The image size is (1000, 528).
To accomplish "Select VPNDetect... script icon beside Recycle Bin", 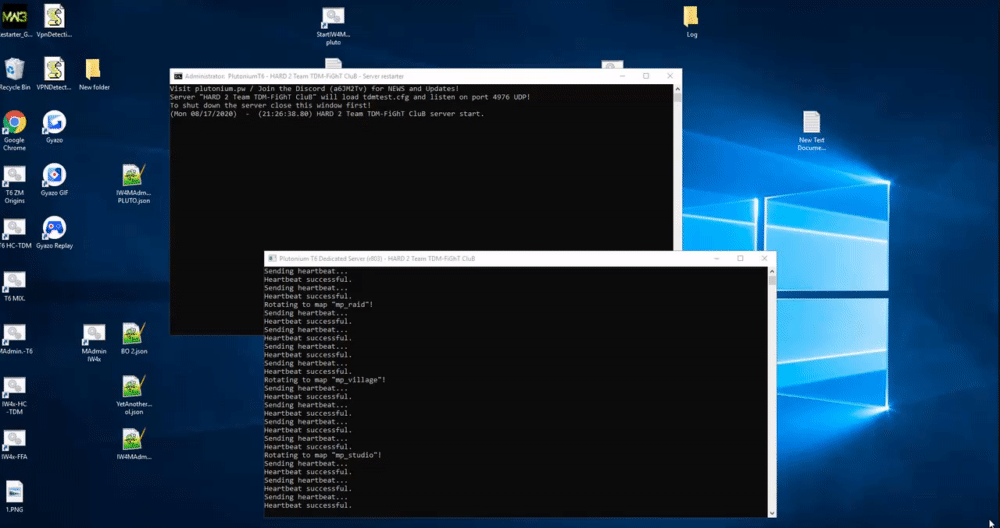I will point(54,74).
